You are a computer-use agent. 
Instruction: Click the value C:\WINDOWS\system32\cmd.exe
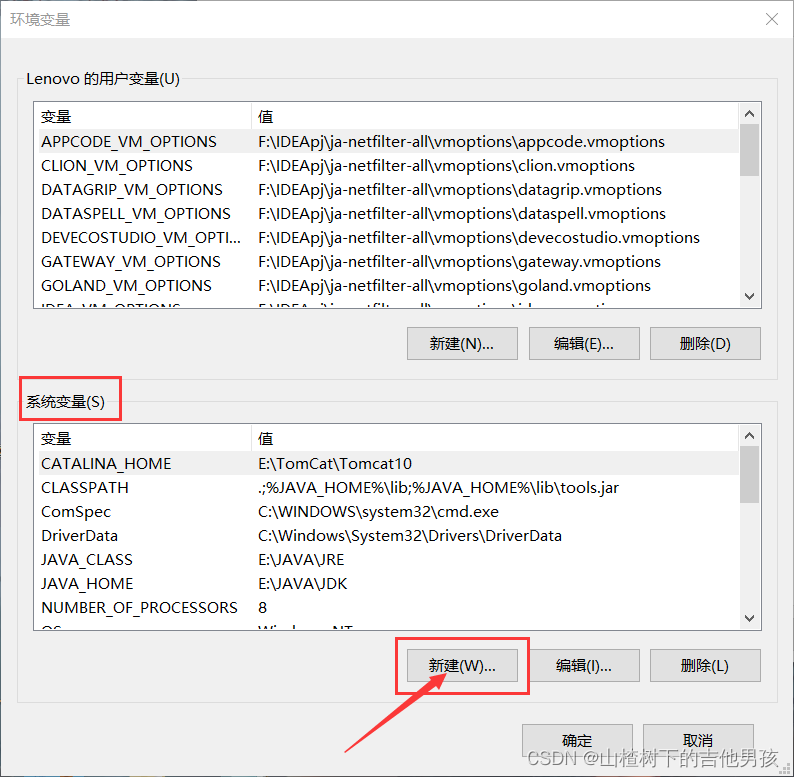(378, 512)
